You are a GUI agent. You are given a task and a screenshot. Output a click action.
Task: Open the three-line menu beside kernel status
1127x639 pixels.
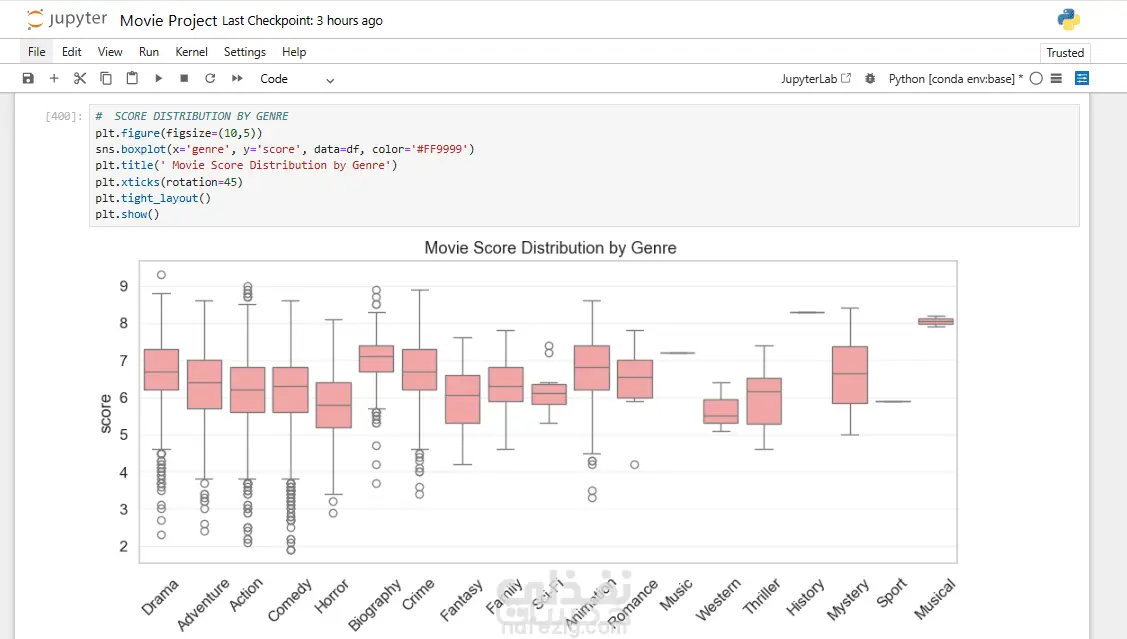coord(1057,78)
